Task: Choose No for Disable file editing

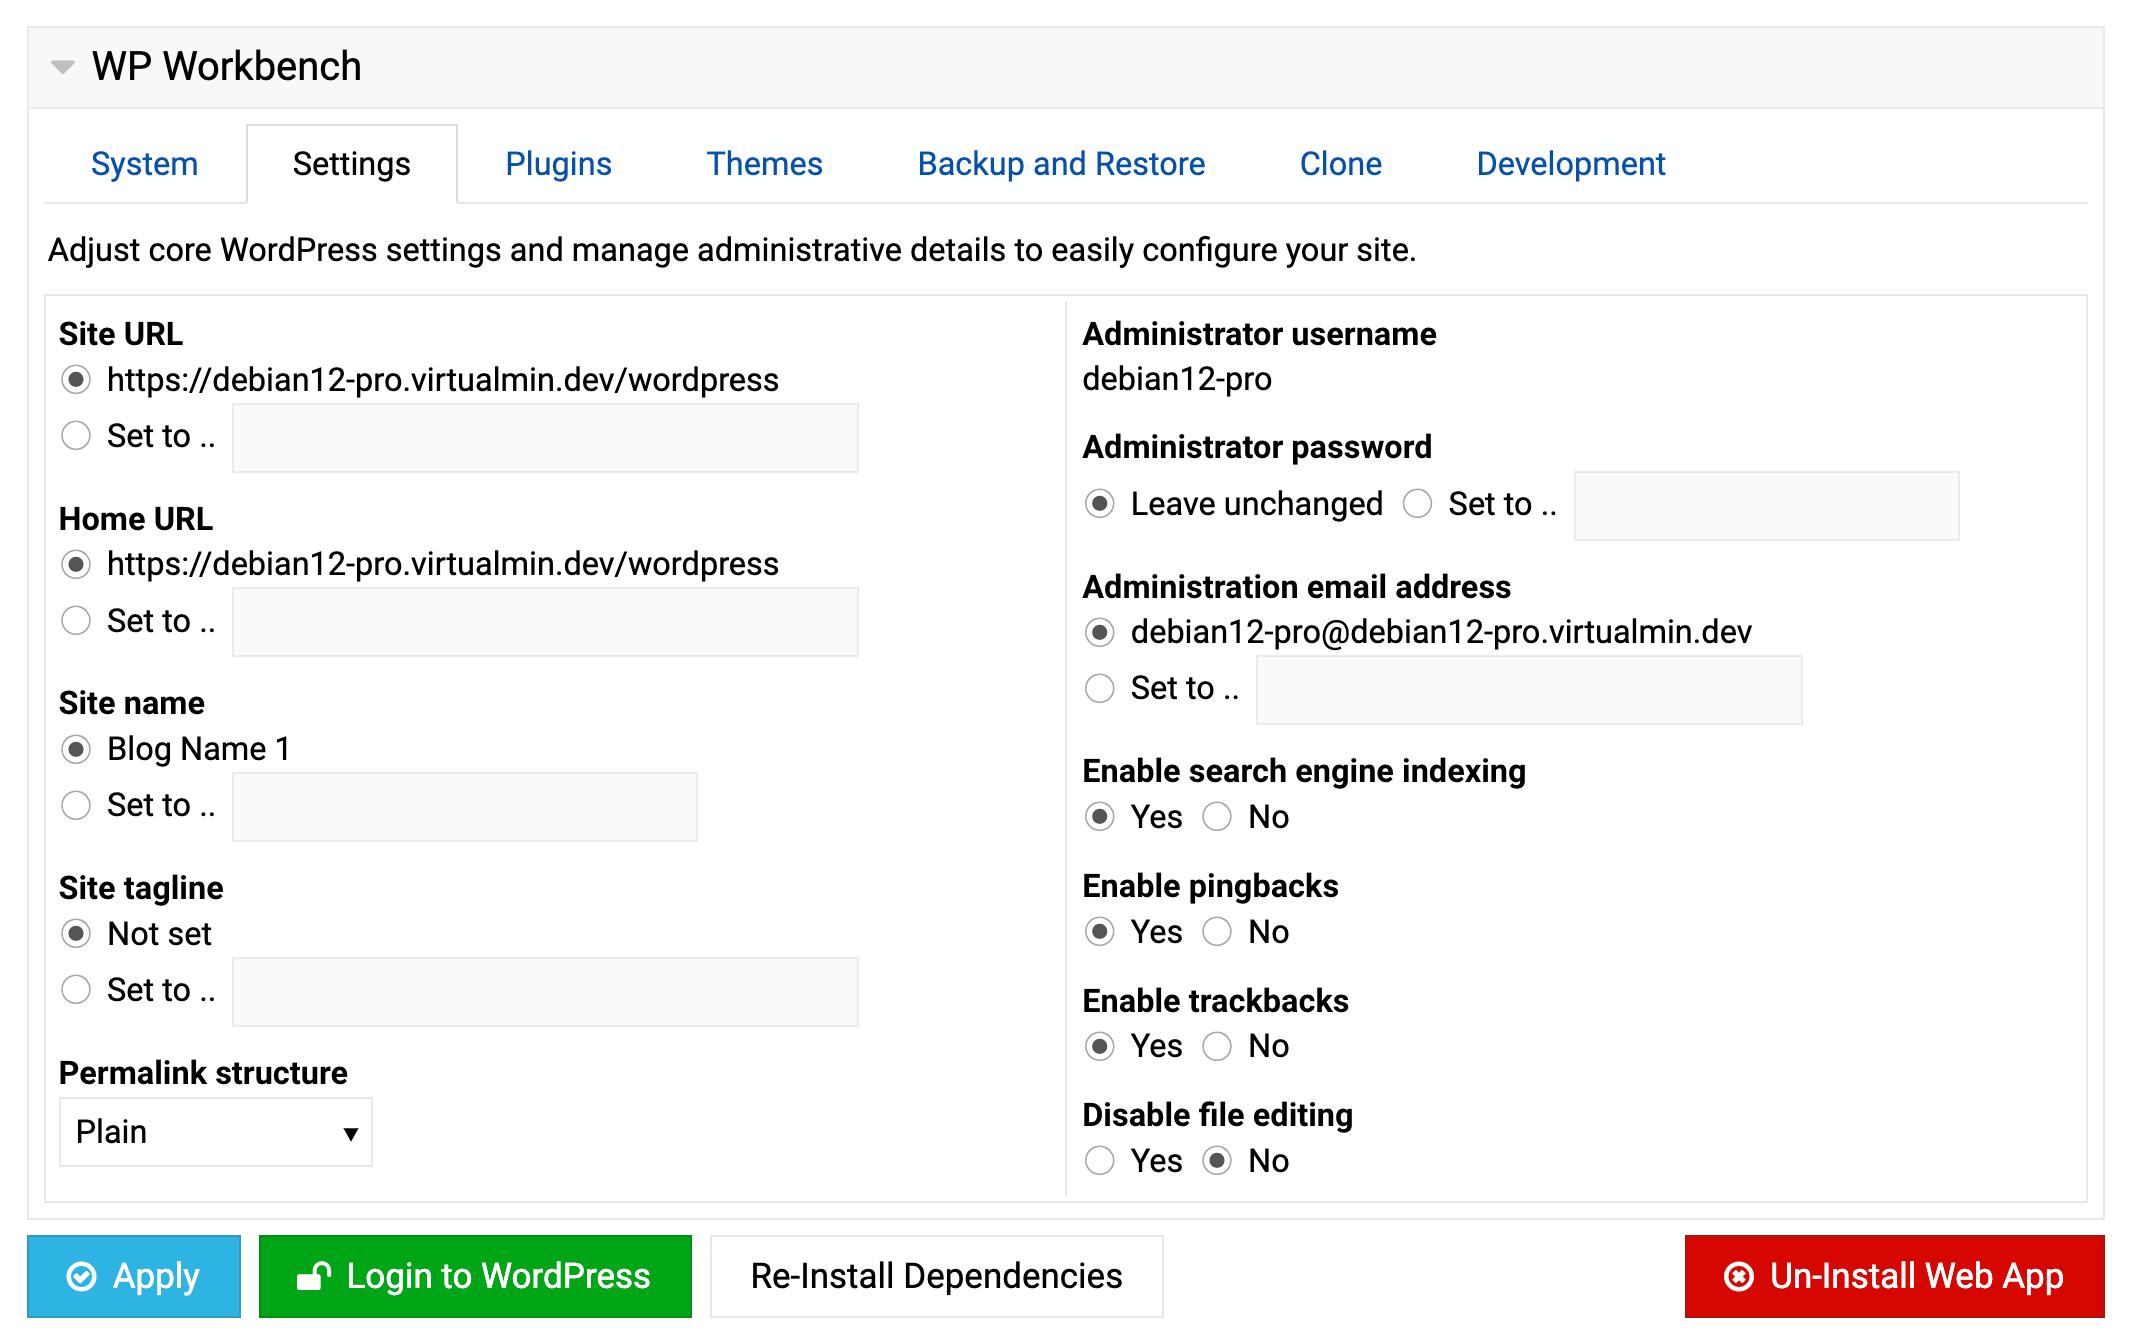Action: [x=1217, y=1161]
